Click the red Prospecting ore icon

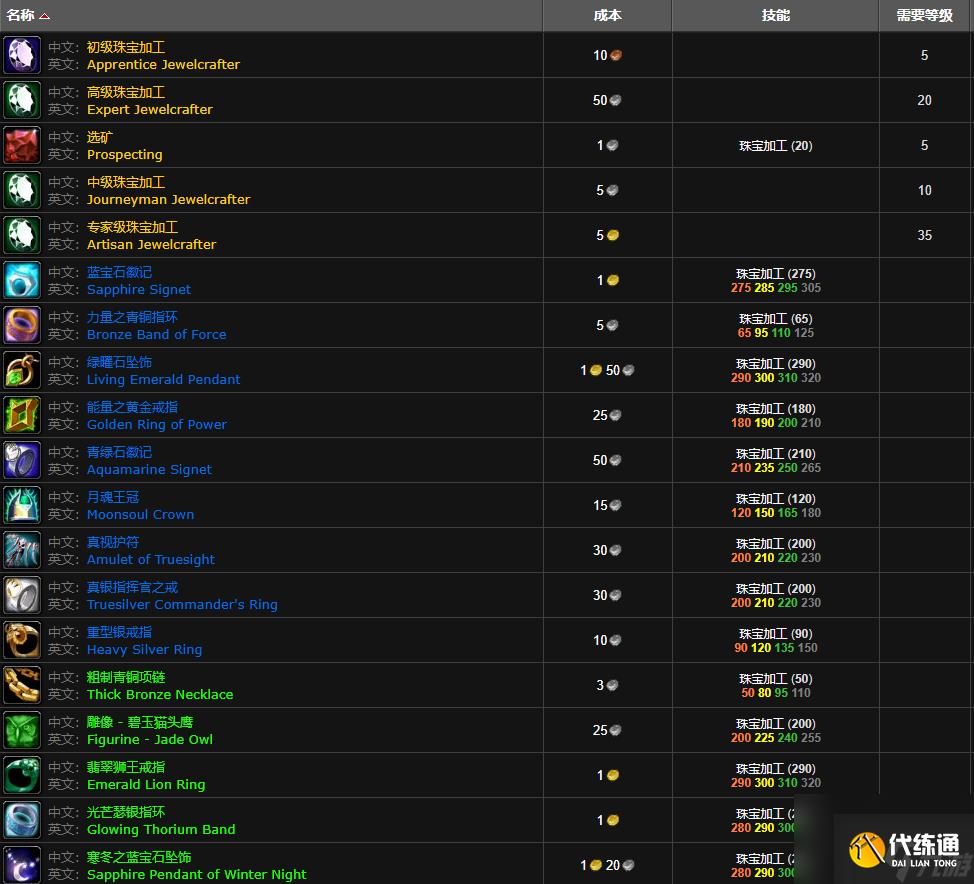(x=22, y=145)
